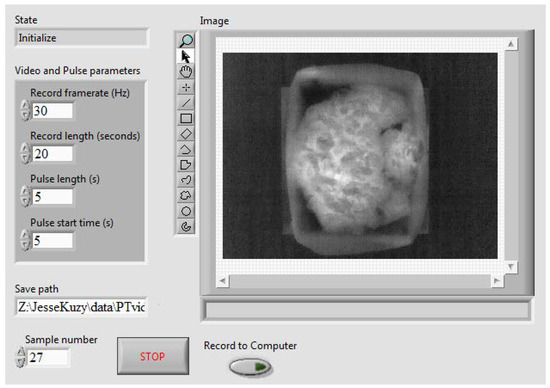Click the Save path text field

[81, 307]
